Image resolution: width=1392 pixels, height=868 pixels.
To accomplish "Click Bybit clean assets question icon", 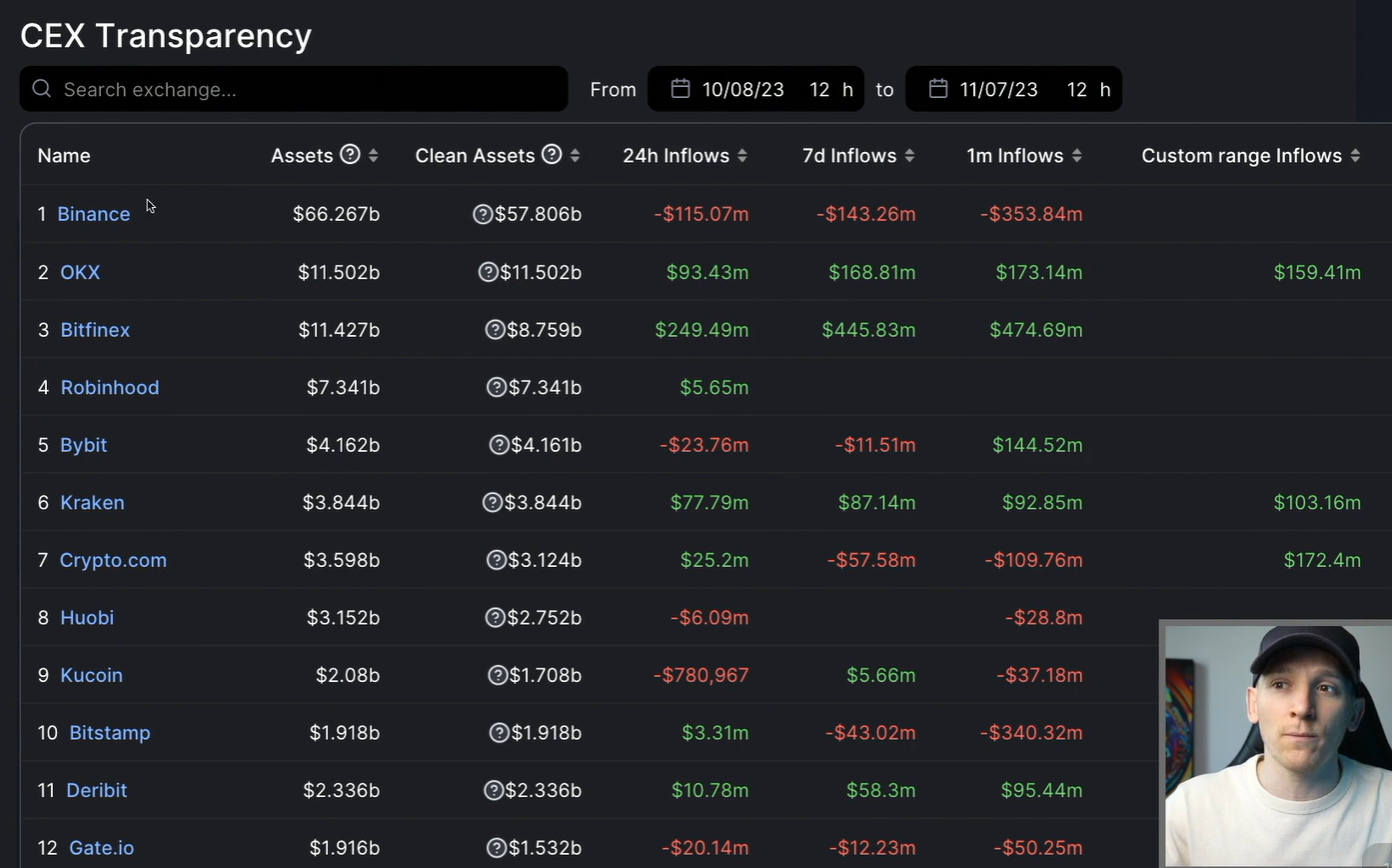I will point(499,445).
